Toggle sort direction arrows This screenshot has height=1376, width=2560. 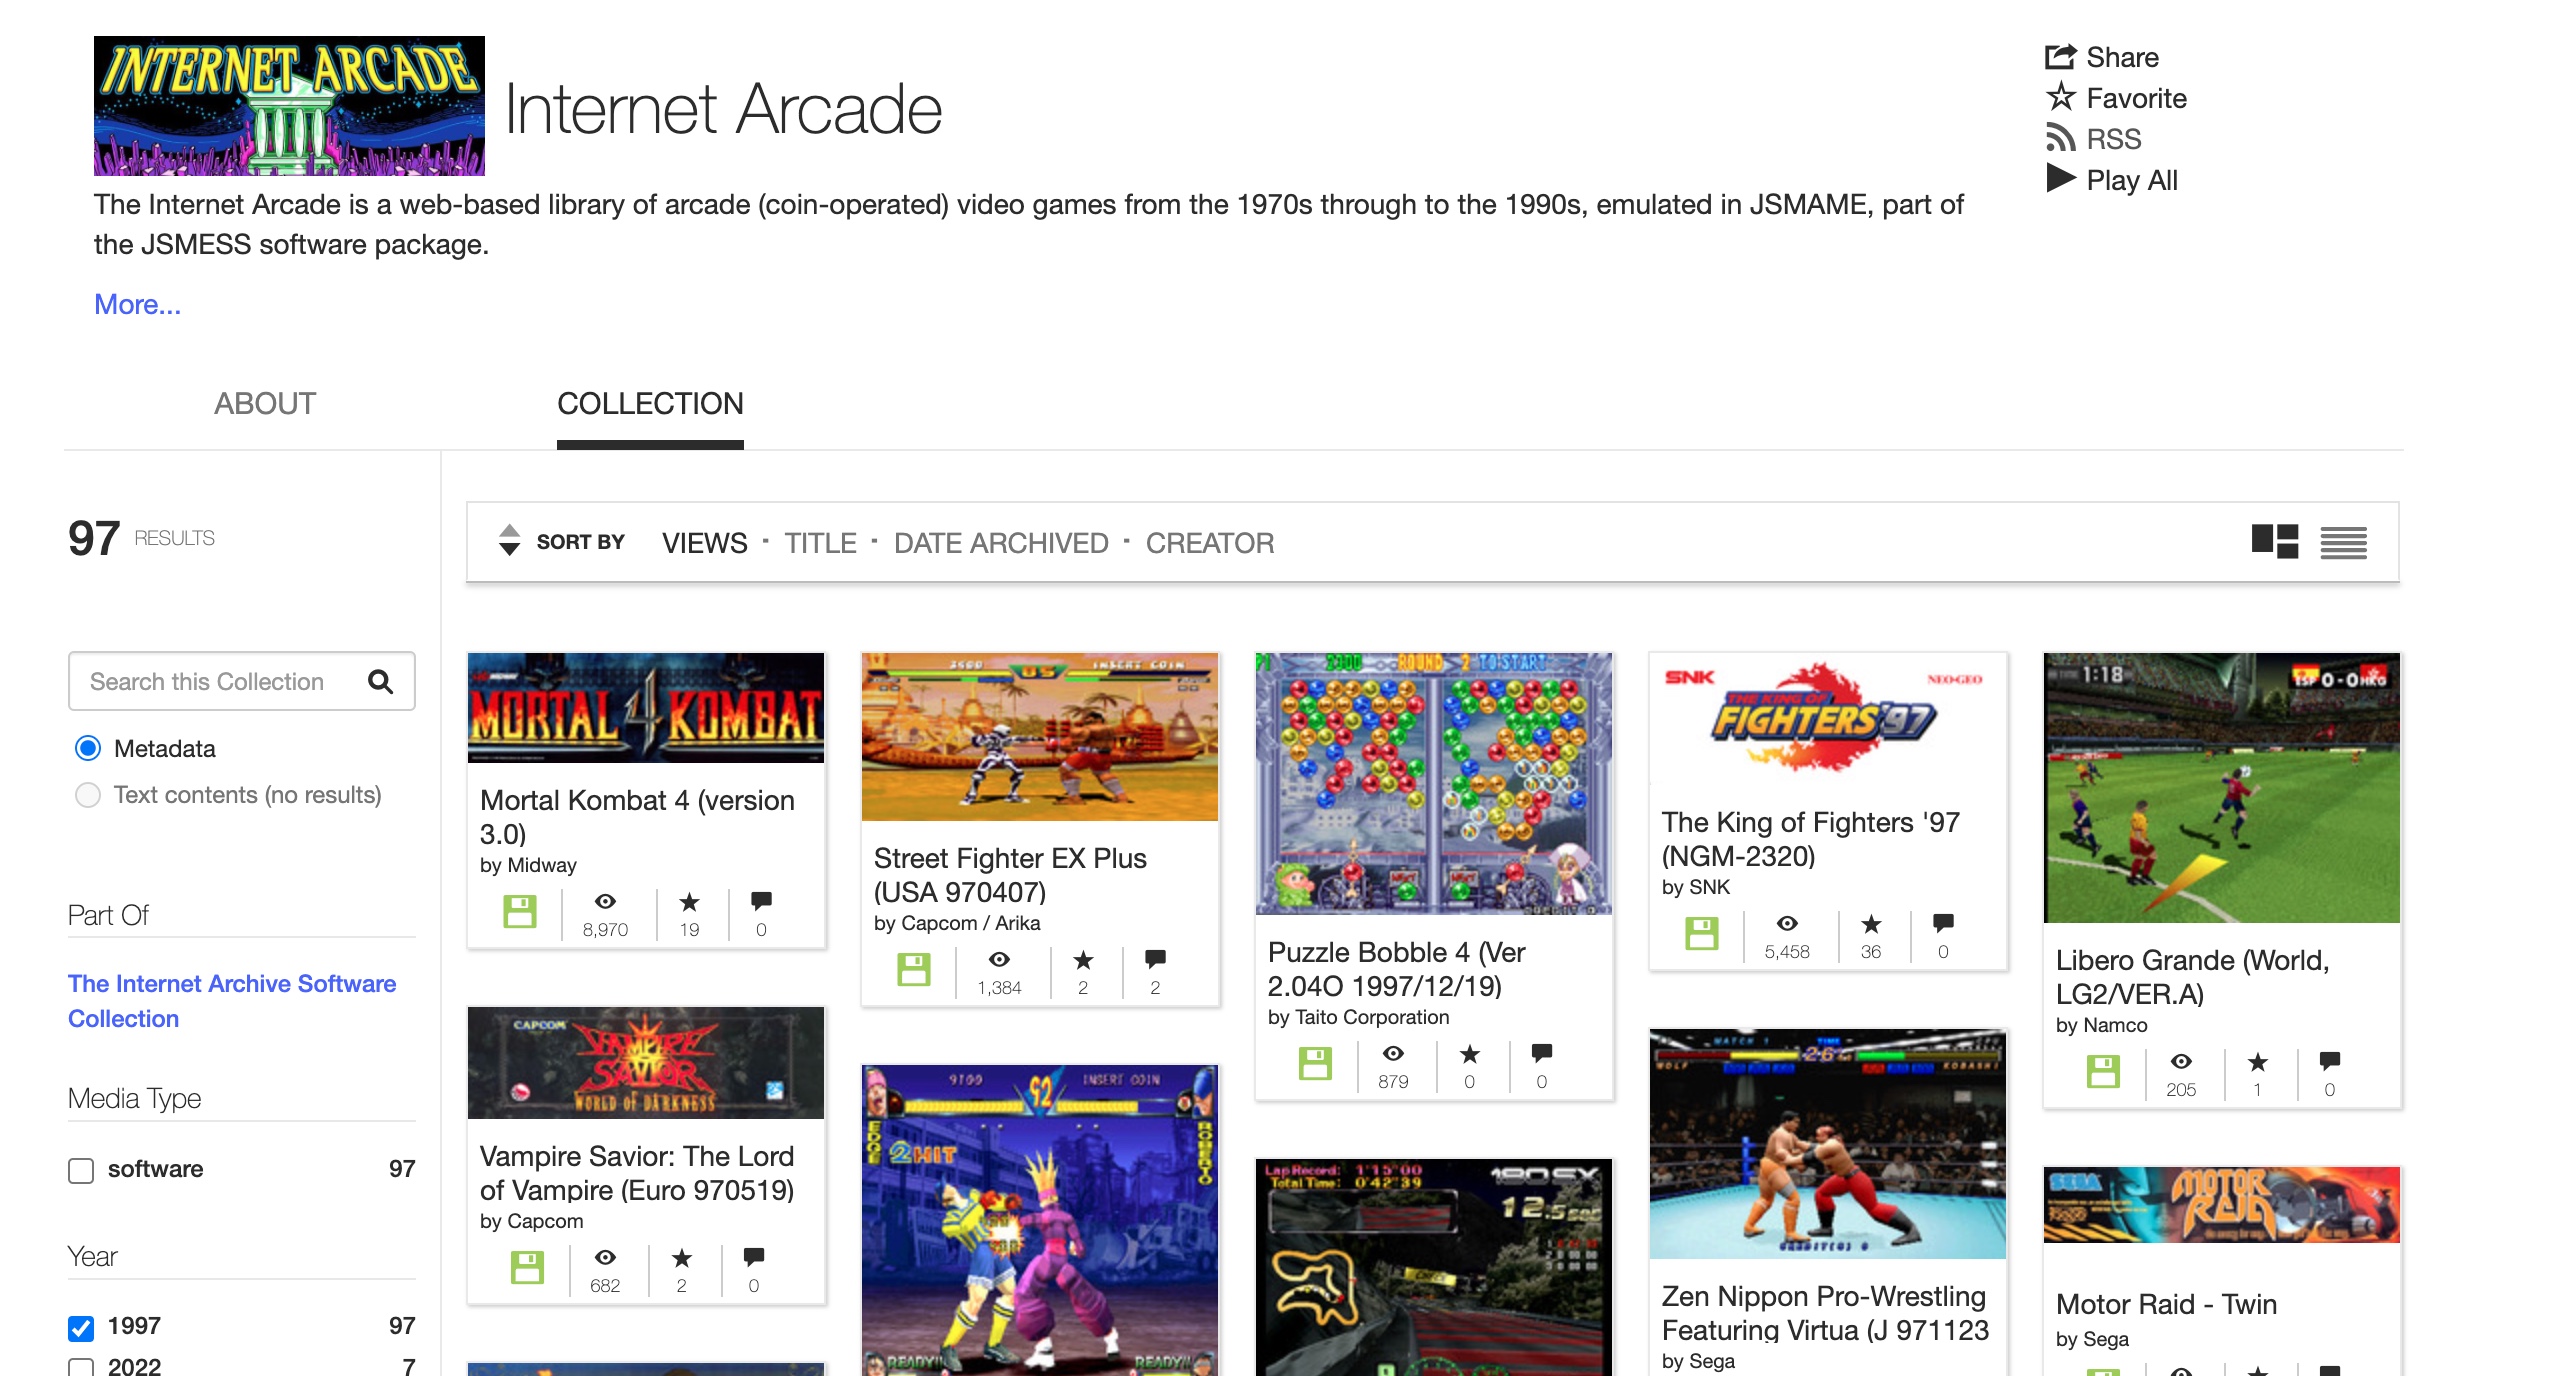pyautogui.click(x=509, y=540)
